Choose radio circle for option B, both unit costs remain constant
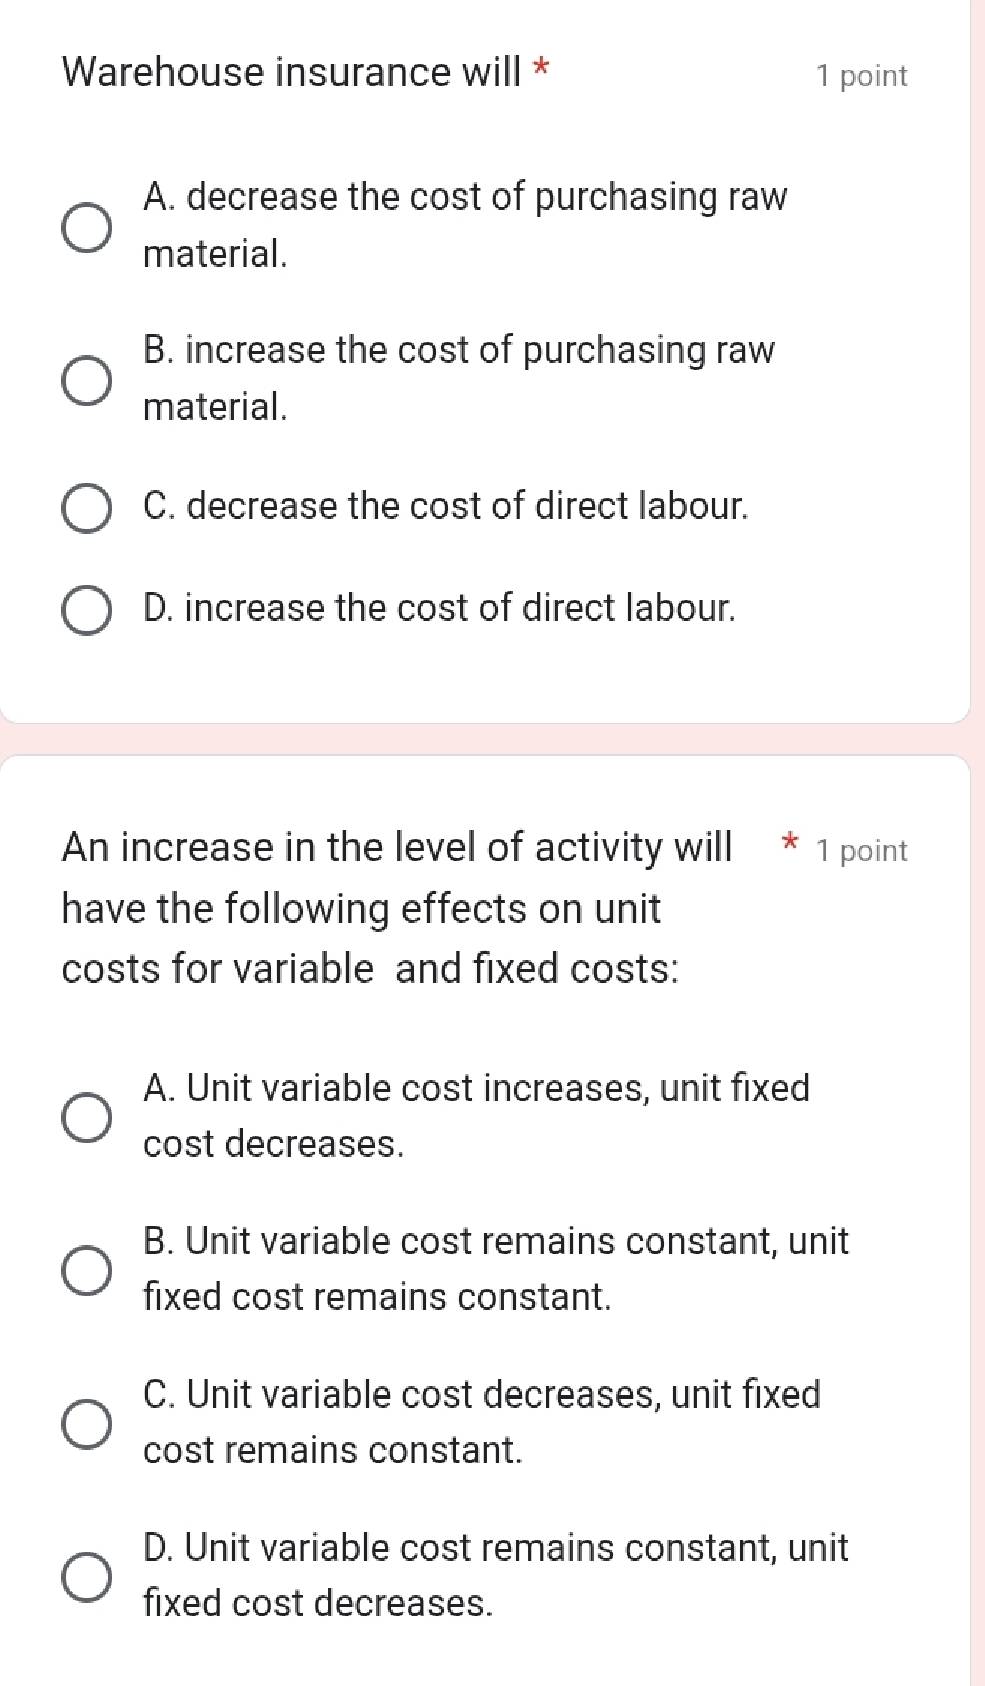The width and height of the screenshot is (985, 1686). point(87,1270)
